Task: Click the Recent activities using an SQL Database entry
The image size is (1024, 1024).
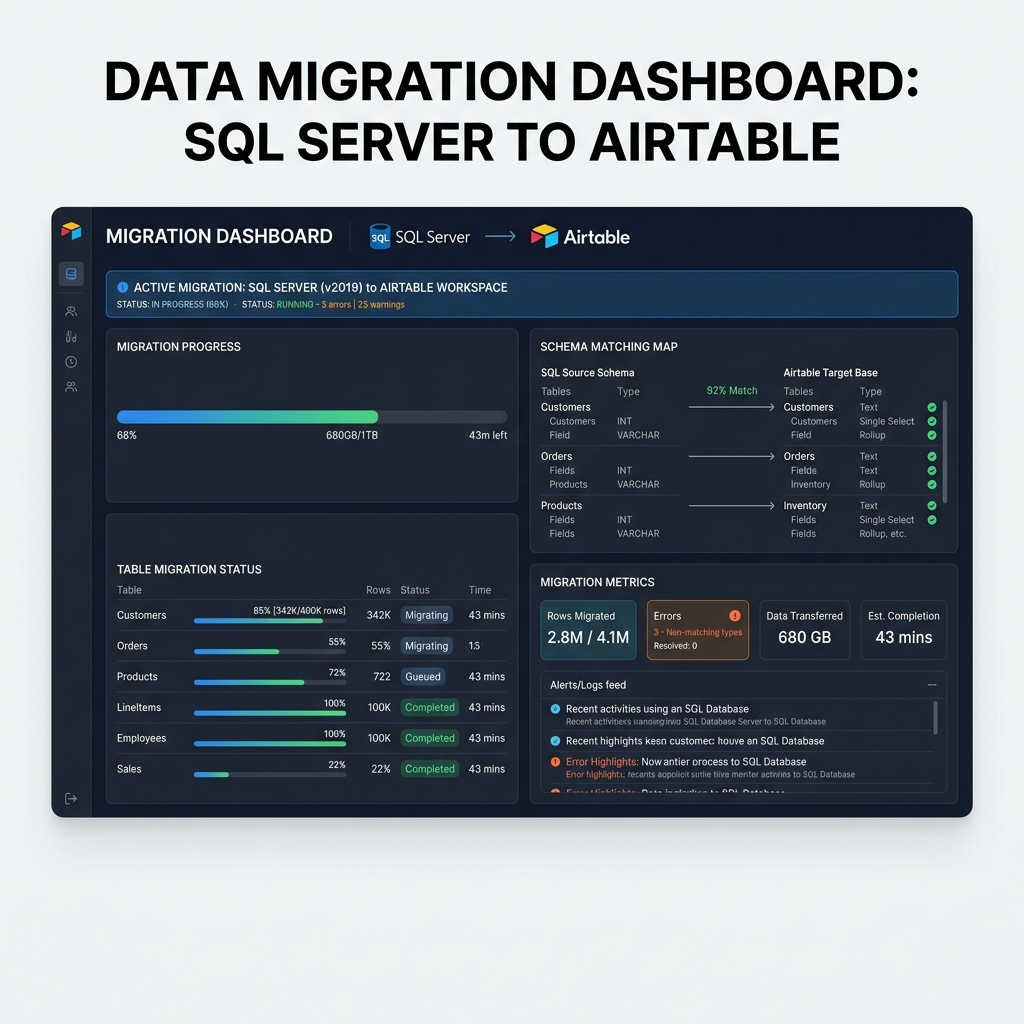Action: pos(657,709)
